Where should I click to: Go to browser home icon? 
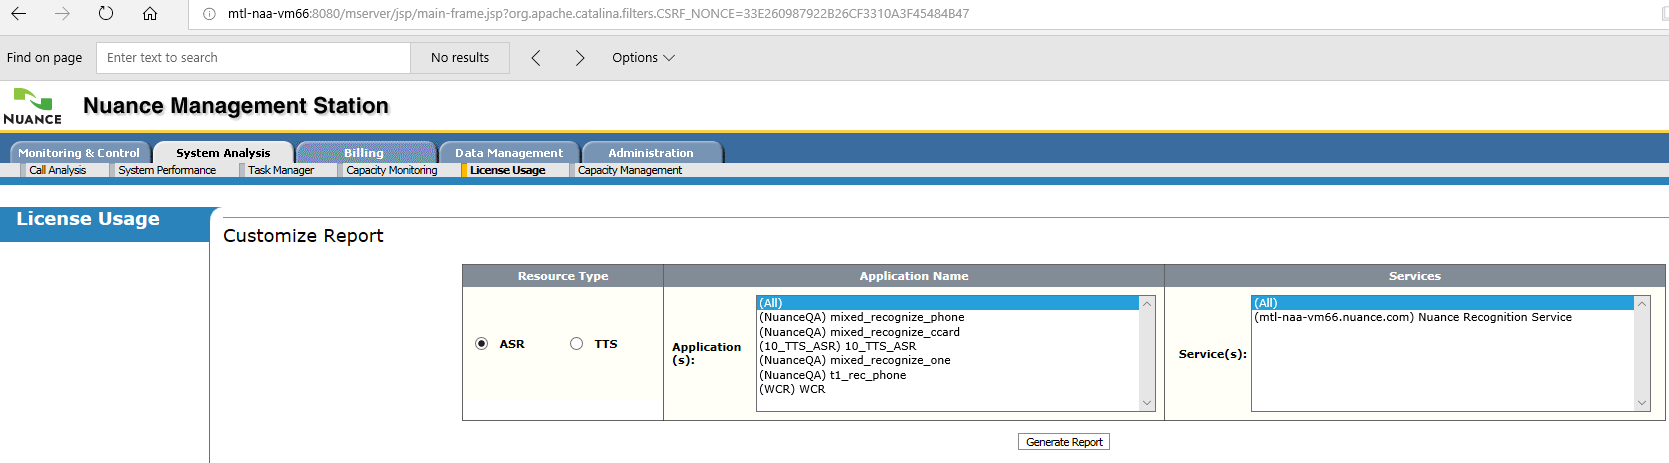(150, 14)
